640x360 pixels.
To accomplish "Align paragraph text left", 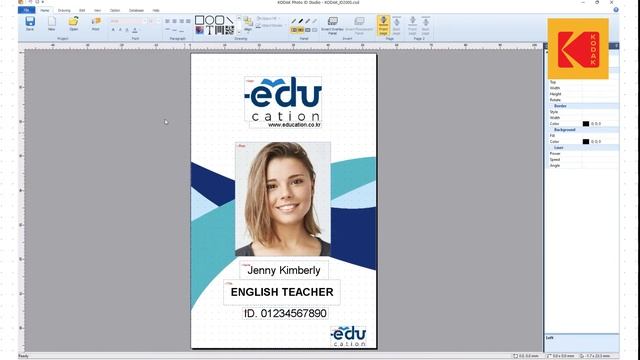I will 167,21.
